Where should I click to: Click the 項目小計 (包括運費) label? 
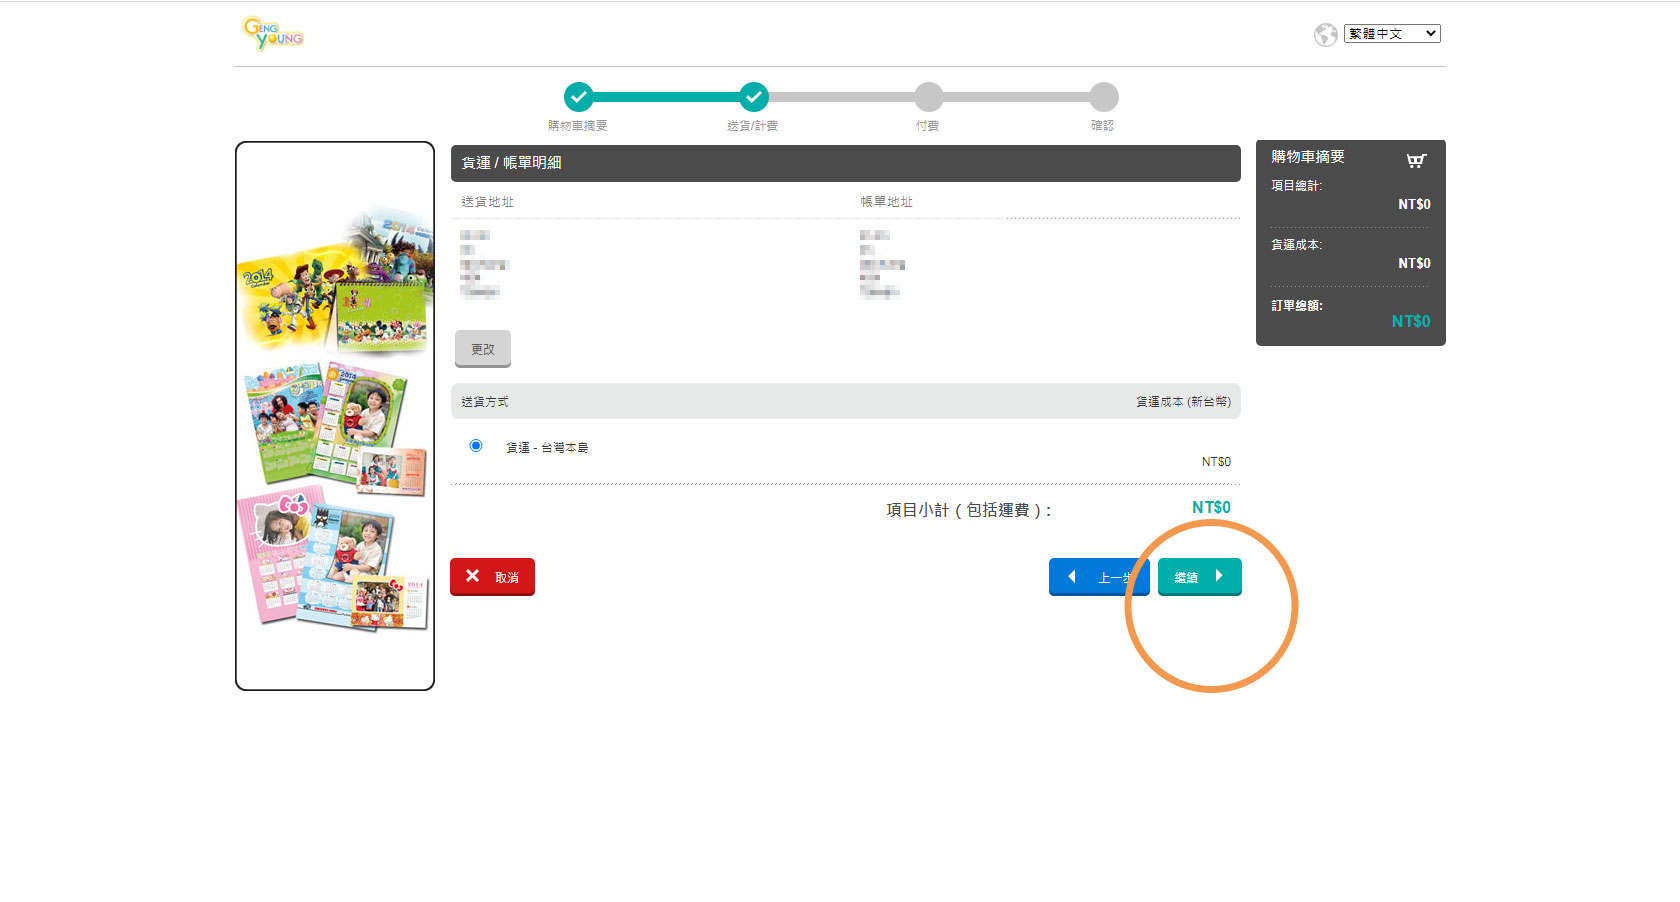pyautogui.click(x=969, y=510)
